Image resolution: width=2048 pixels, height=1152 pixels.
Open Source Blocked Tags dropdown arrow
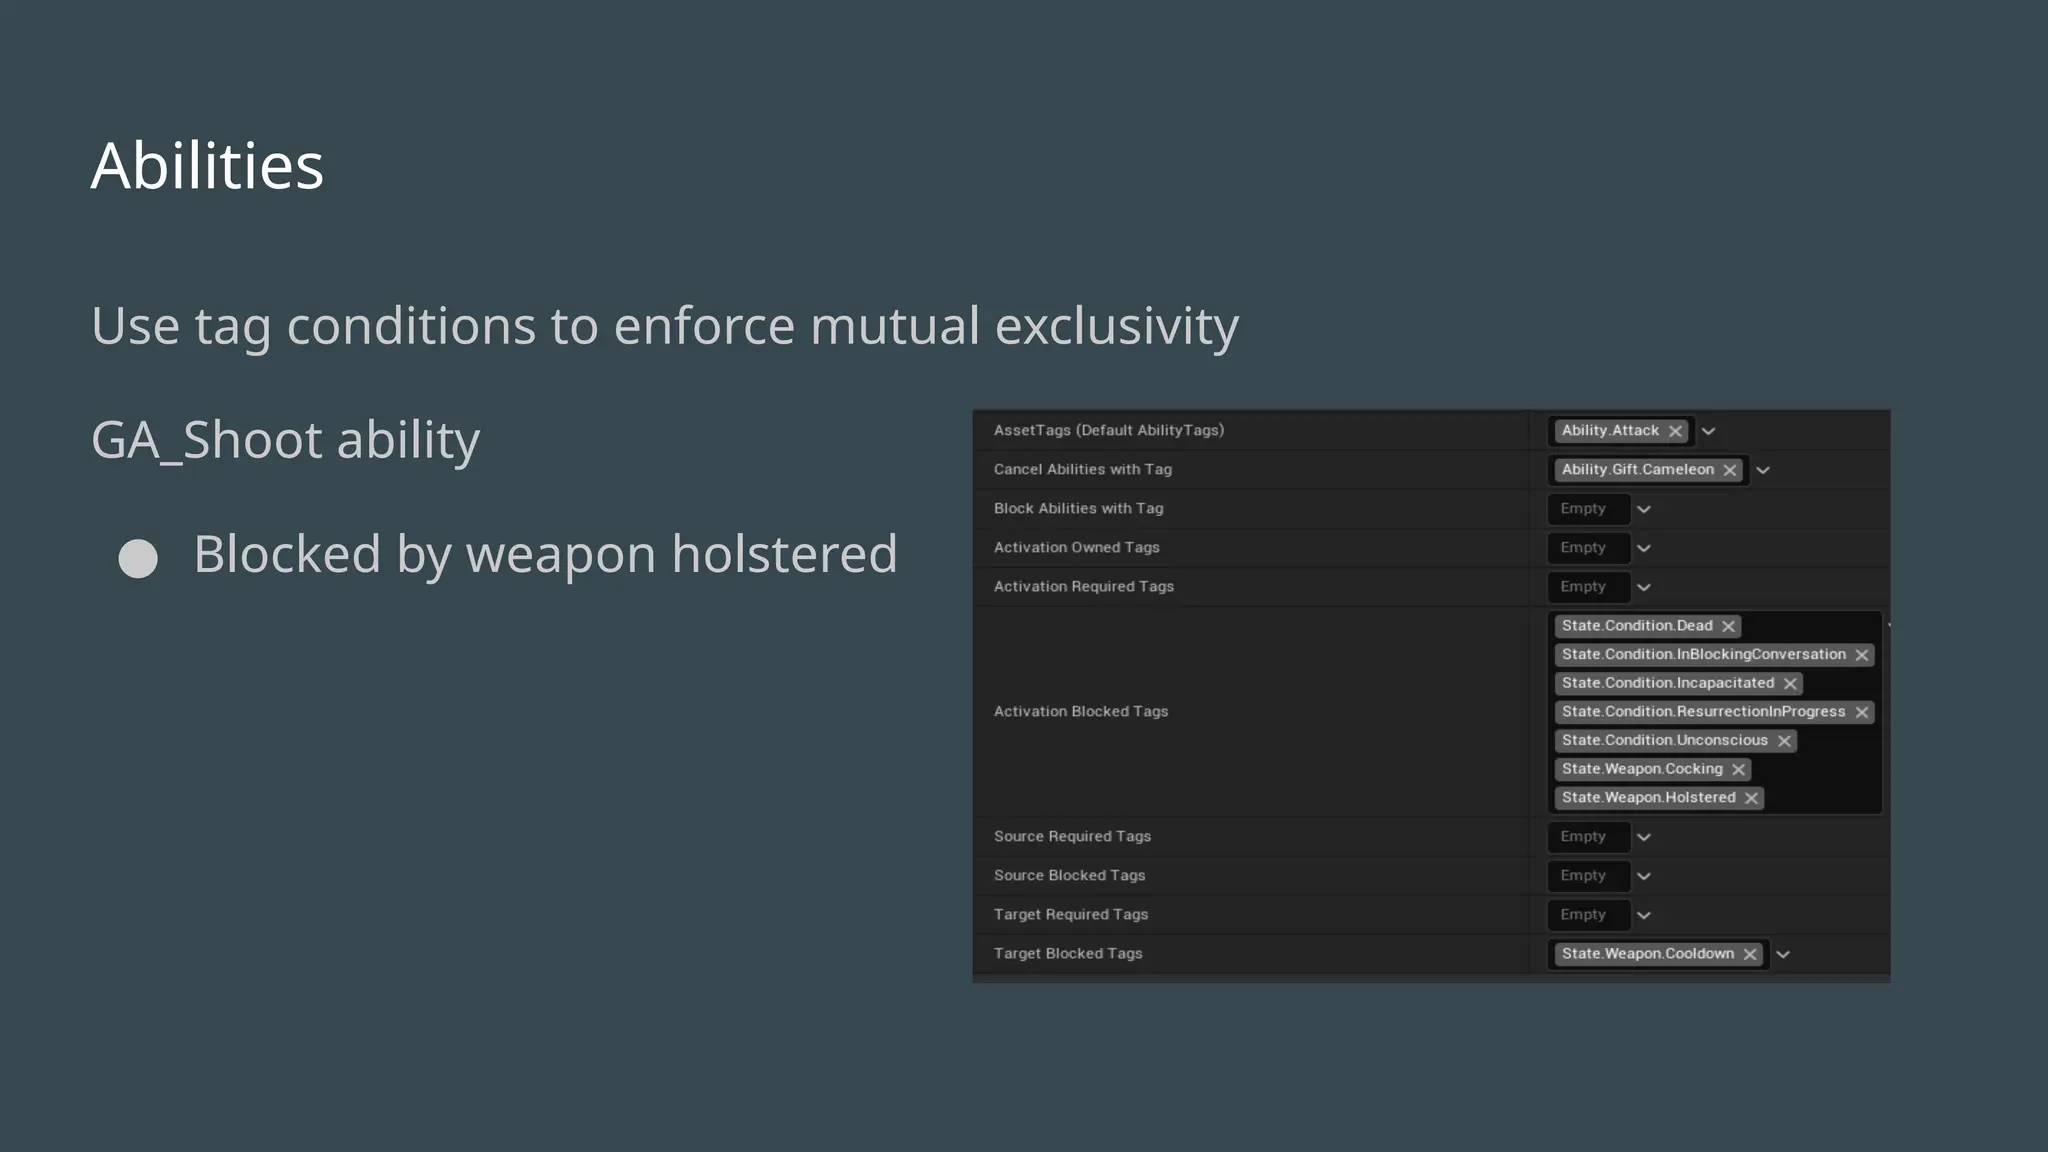1643,876
